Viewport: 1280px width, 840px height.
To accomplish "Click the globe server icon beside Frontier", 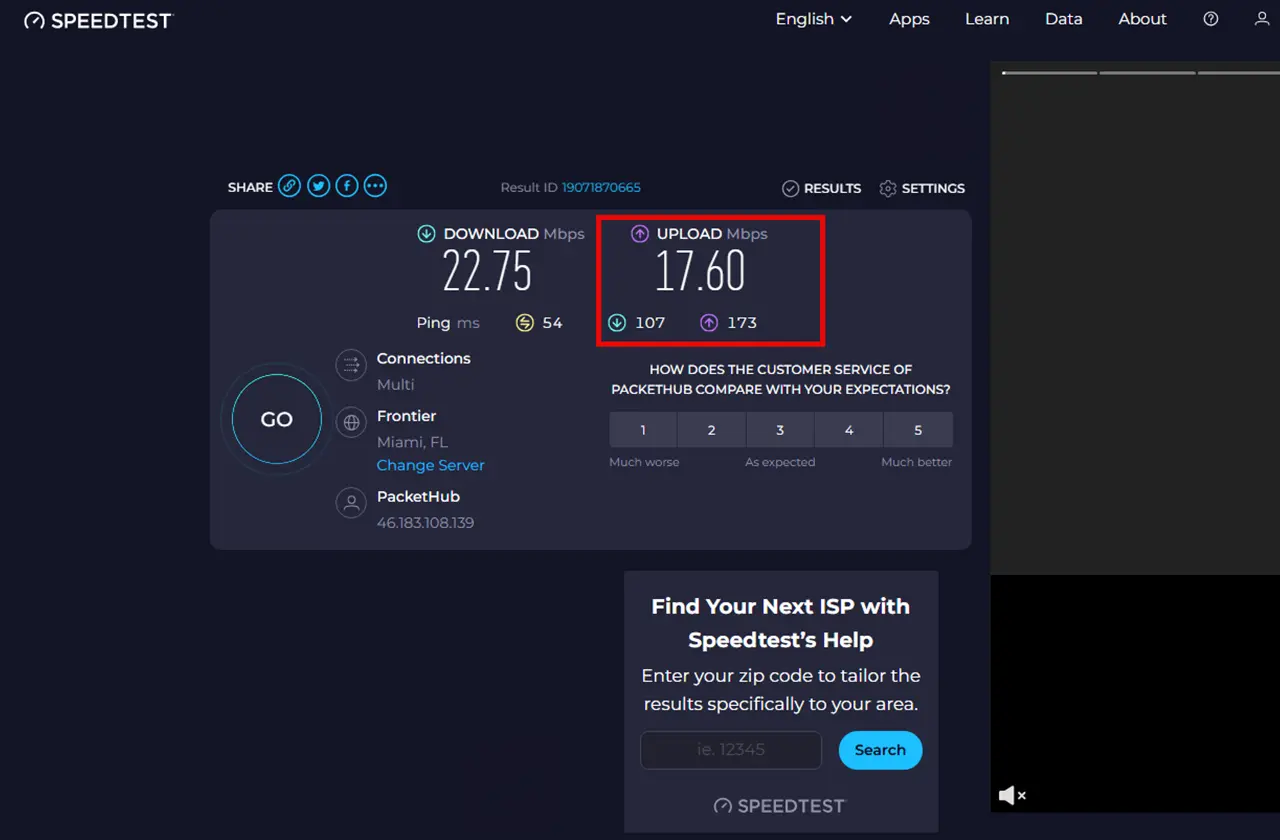I will click(351, 422).
